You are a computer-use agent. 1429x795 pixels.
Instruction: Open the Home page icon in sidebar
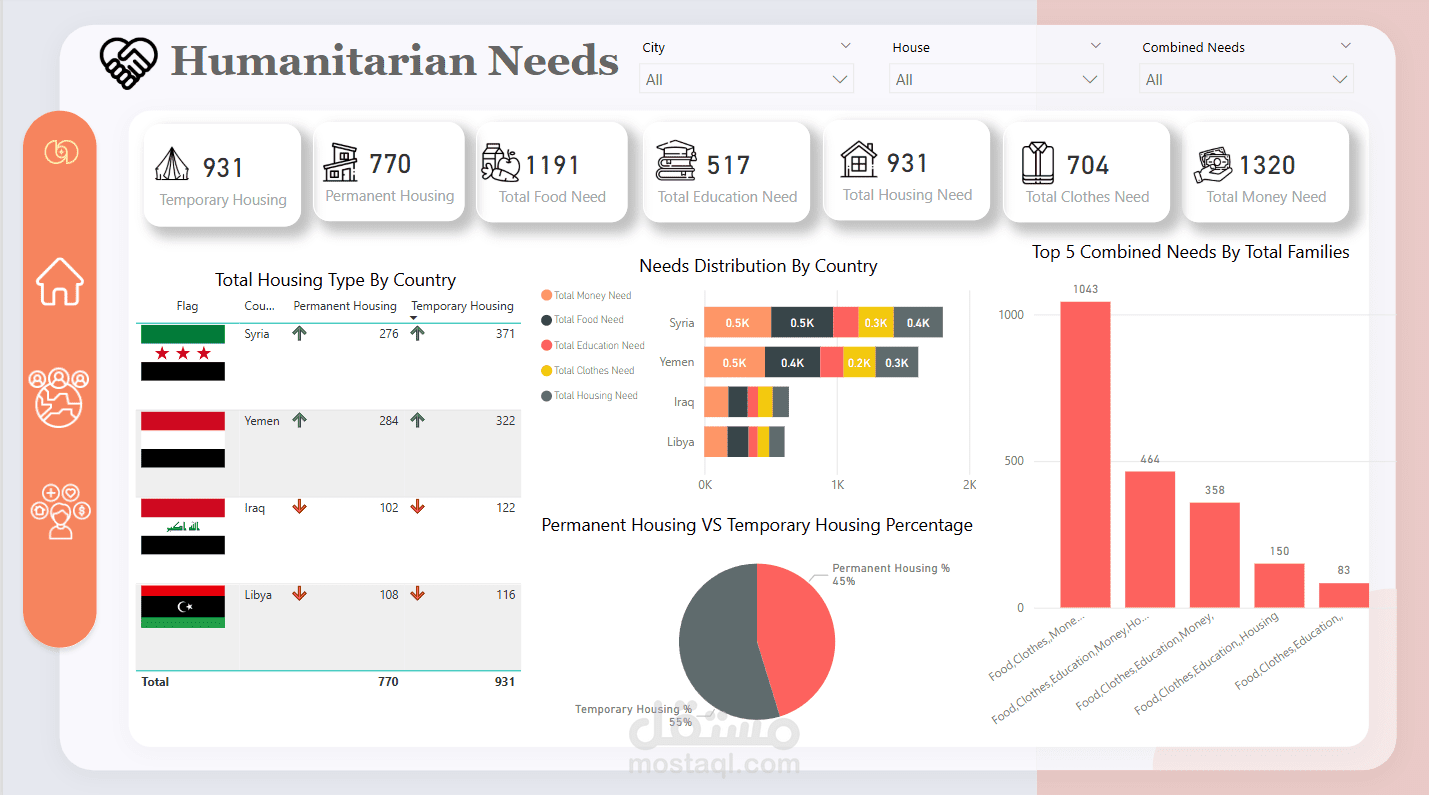(x=60, y=281)
